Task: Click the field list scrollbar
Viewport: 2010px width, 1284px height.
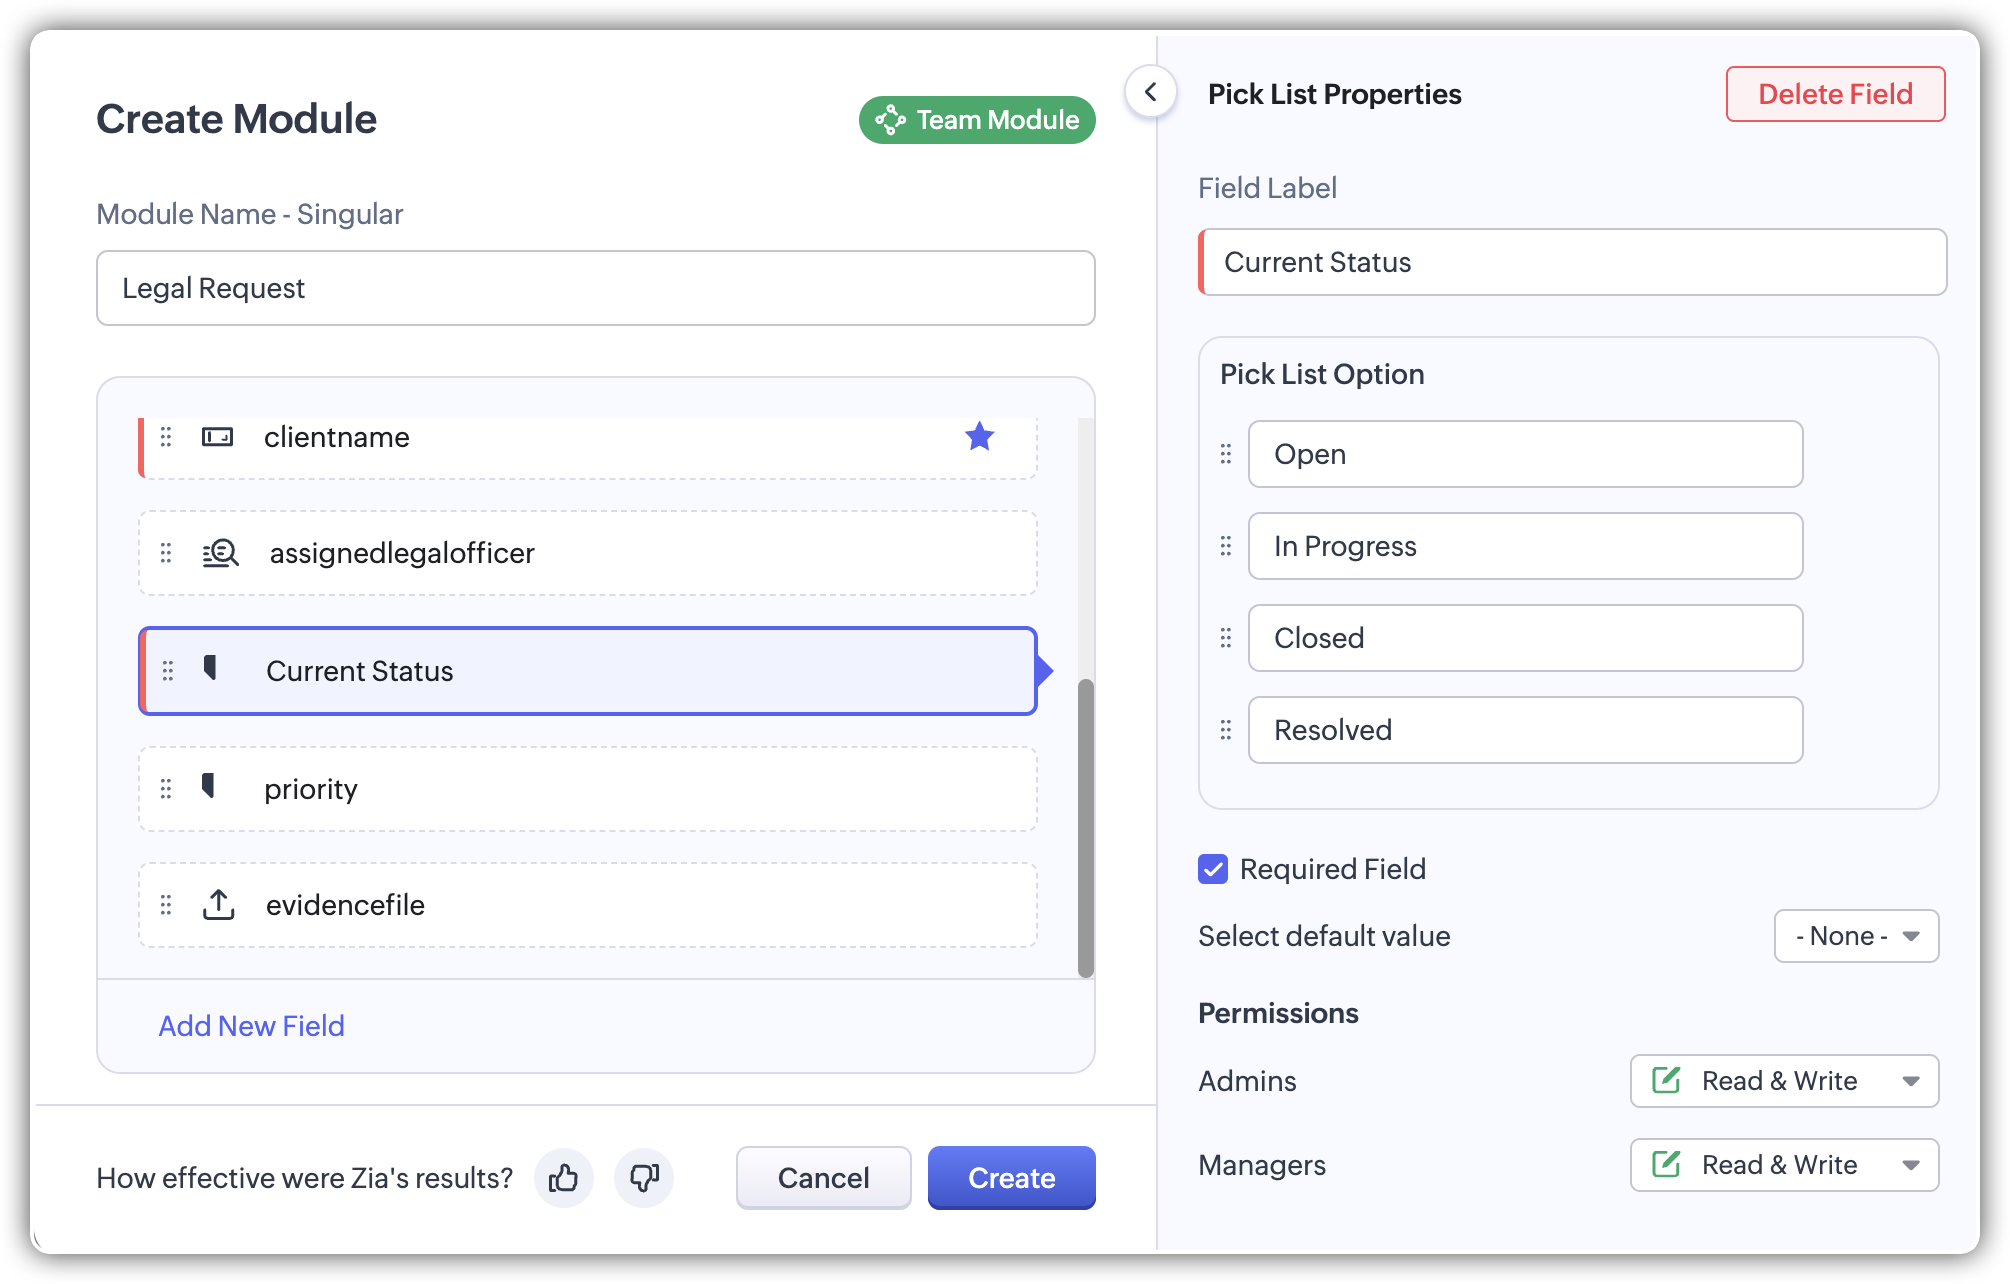Action: 1085,828
